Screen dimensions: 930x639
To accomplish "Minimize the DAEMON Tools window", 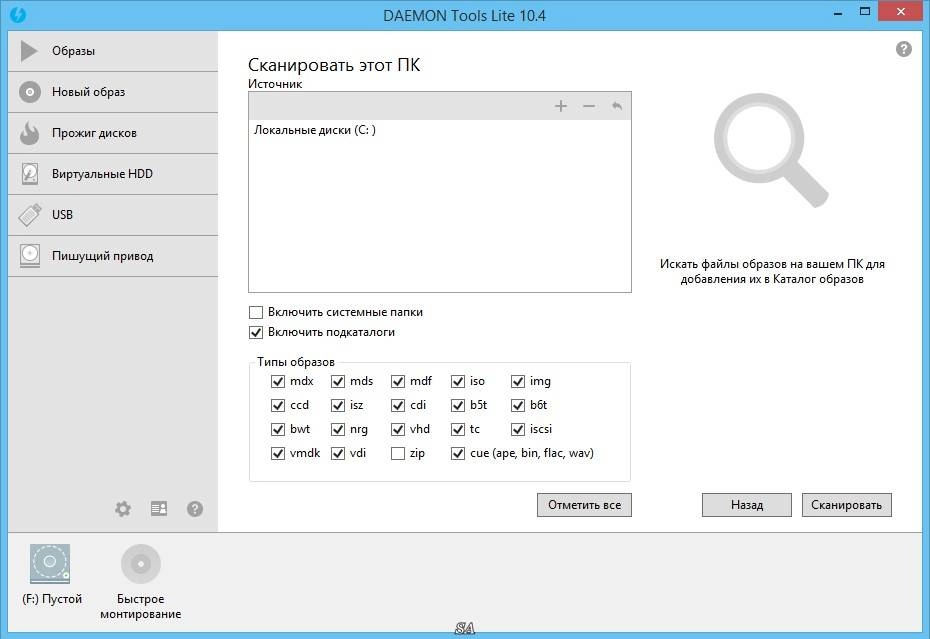I will tap(838, 13).
